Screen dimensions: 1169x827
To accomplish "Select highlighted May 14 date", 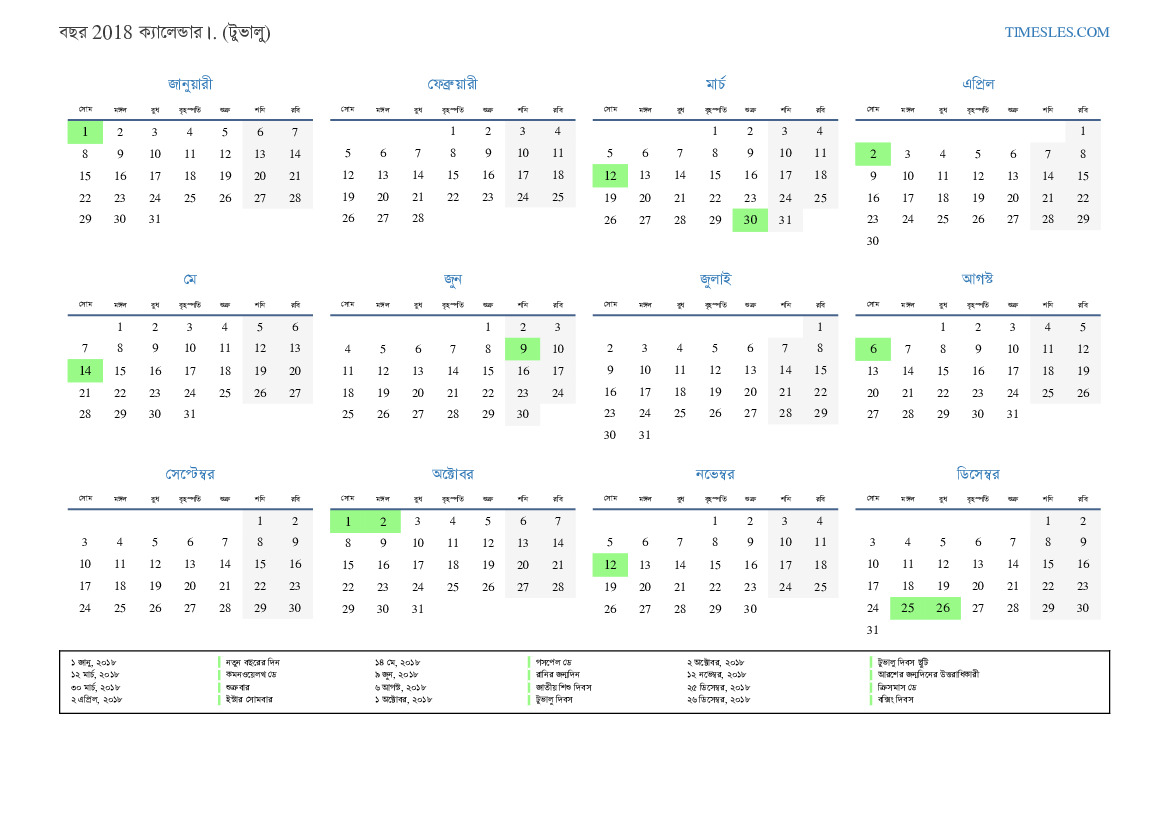I will point(85,371).
